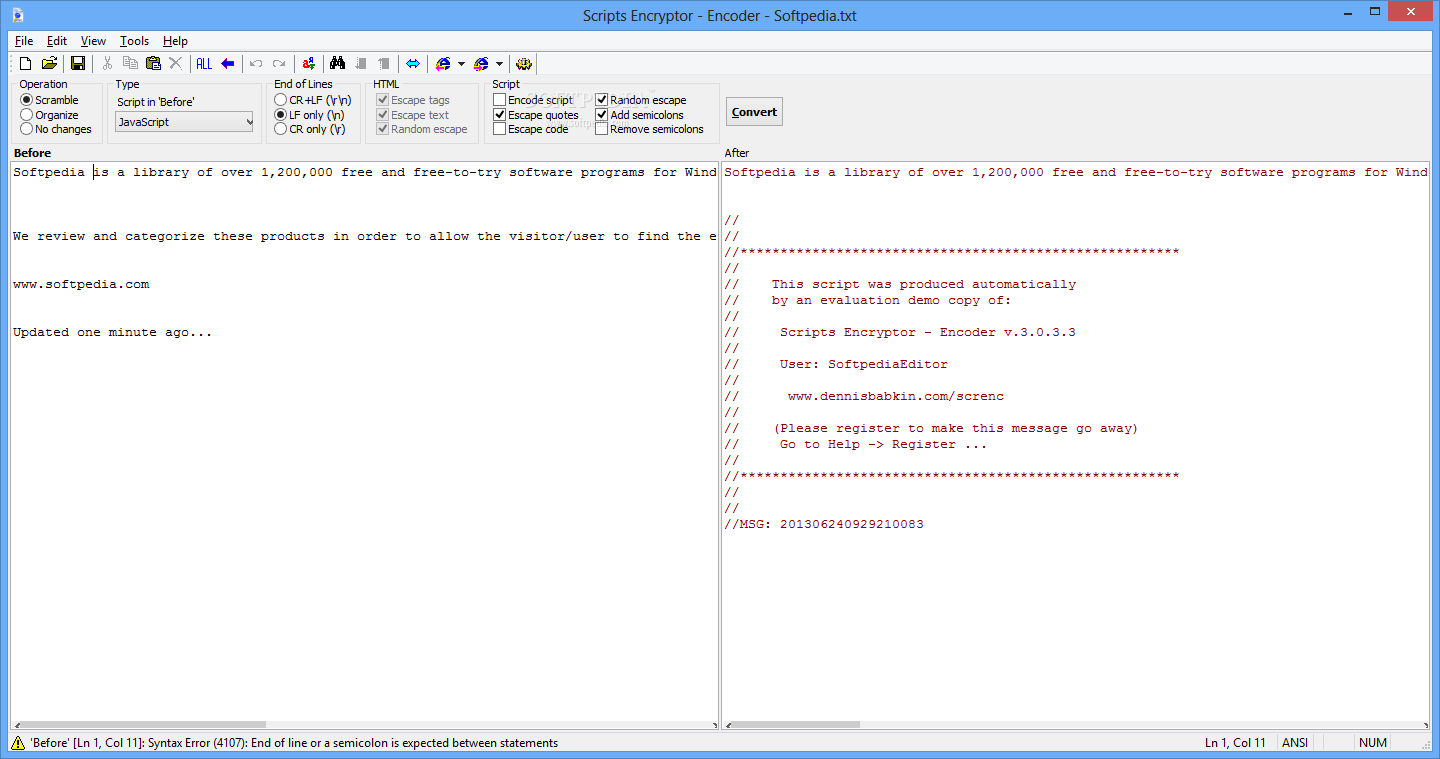
Task: Uncheck Add semicolons option
Action: (x=640, y=115)
